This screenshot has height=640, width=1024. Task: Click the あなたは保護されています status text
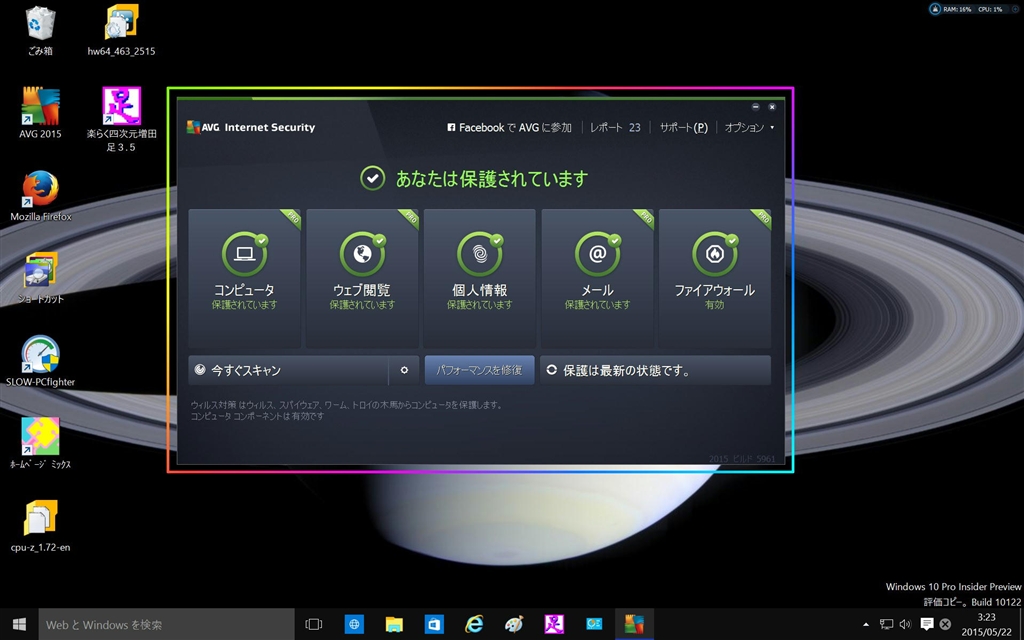(492, 178)
